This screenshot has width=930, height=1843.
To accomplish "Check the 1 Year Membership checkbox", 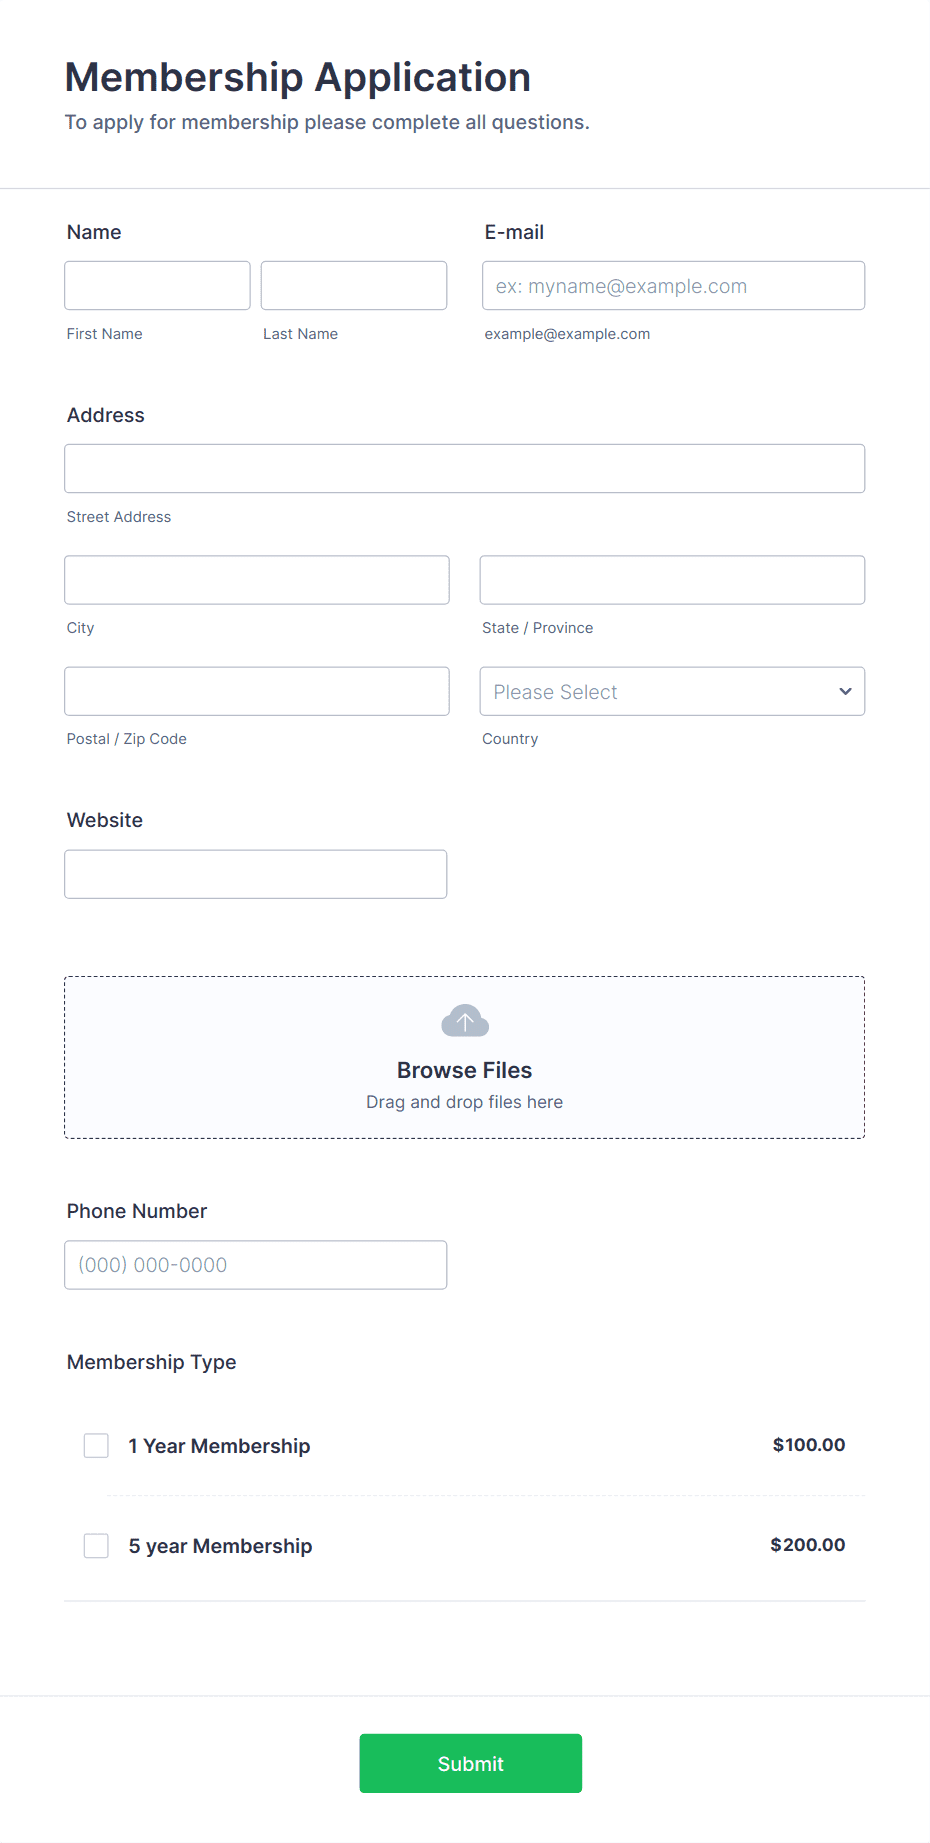I will pos(96,1446).
